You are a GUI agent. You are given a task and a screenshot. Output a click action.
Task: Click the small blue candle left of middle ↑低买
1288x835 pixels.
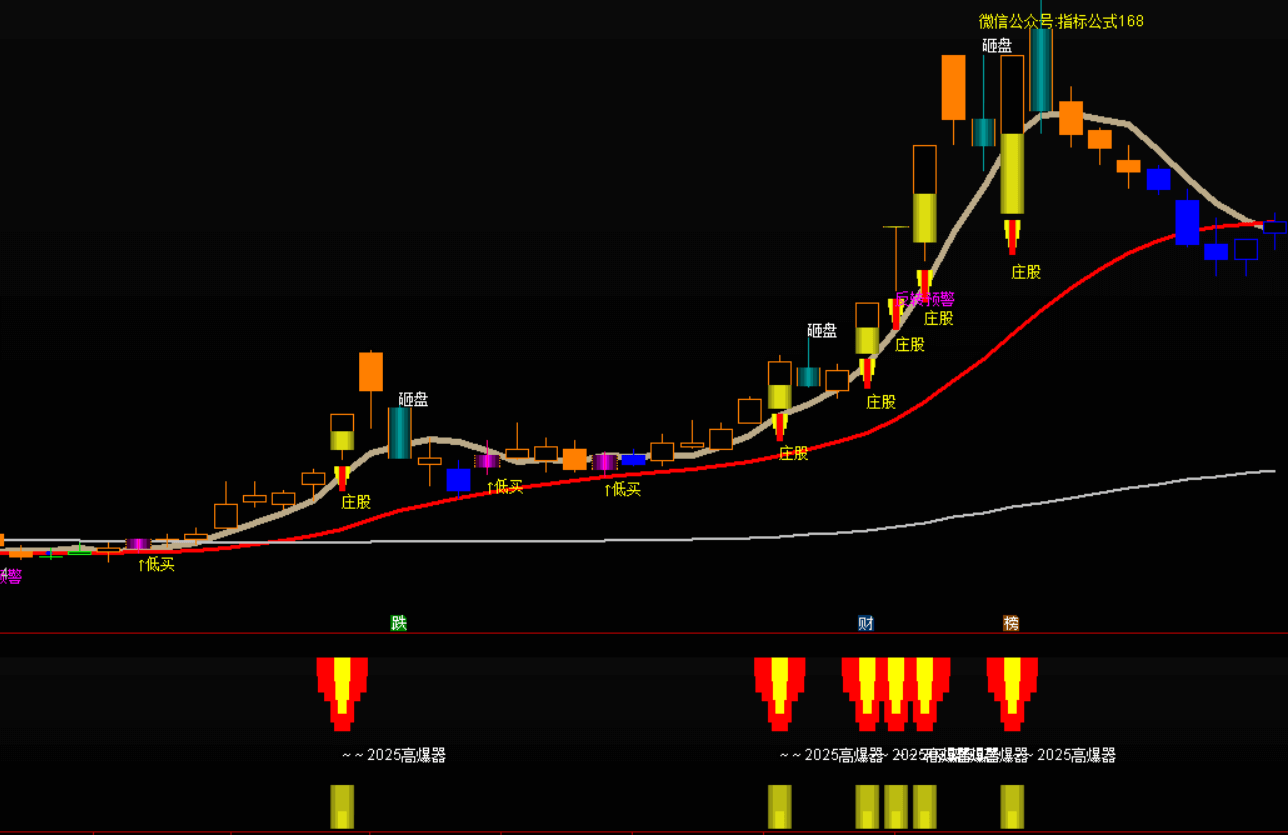[458, 480]
